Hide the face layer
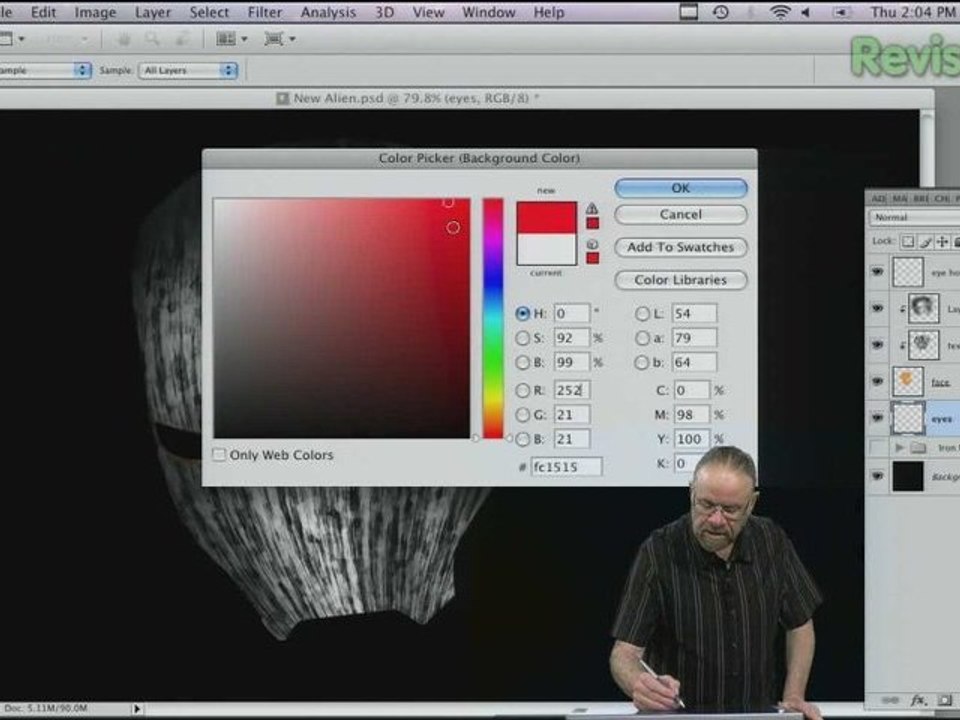Viewport: 960px width, 720px height. (877, 381)
